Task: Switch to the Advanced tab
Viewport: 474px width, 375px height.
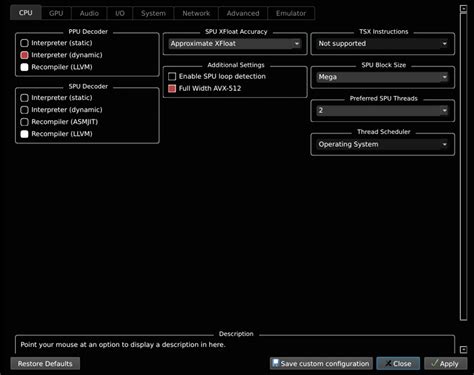Action: (243, 13)
